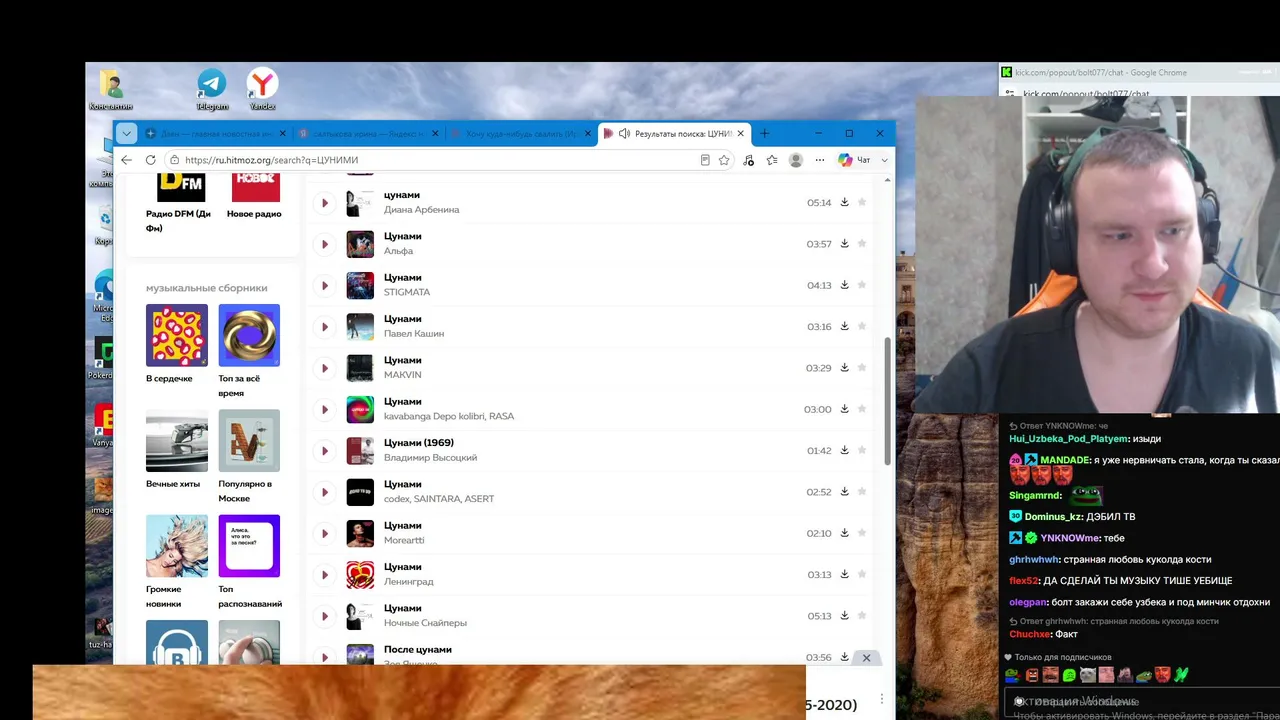Download Цунами by Ночные Снайперы
The height and width of the screenshot is (720, 1280).
click(x=844, y=615)
